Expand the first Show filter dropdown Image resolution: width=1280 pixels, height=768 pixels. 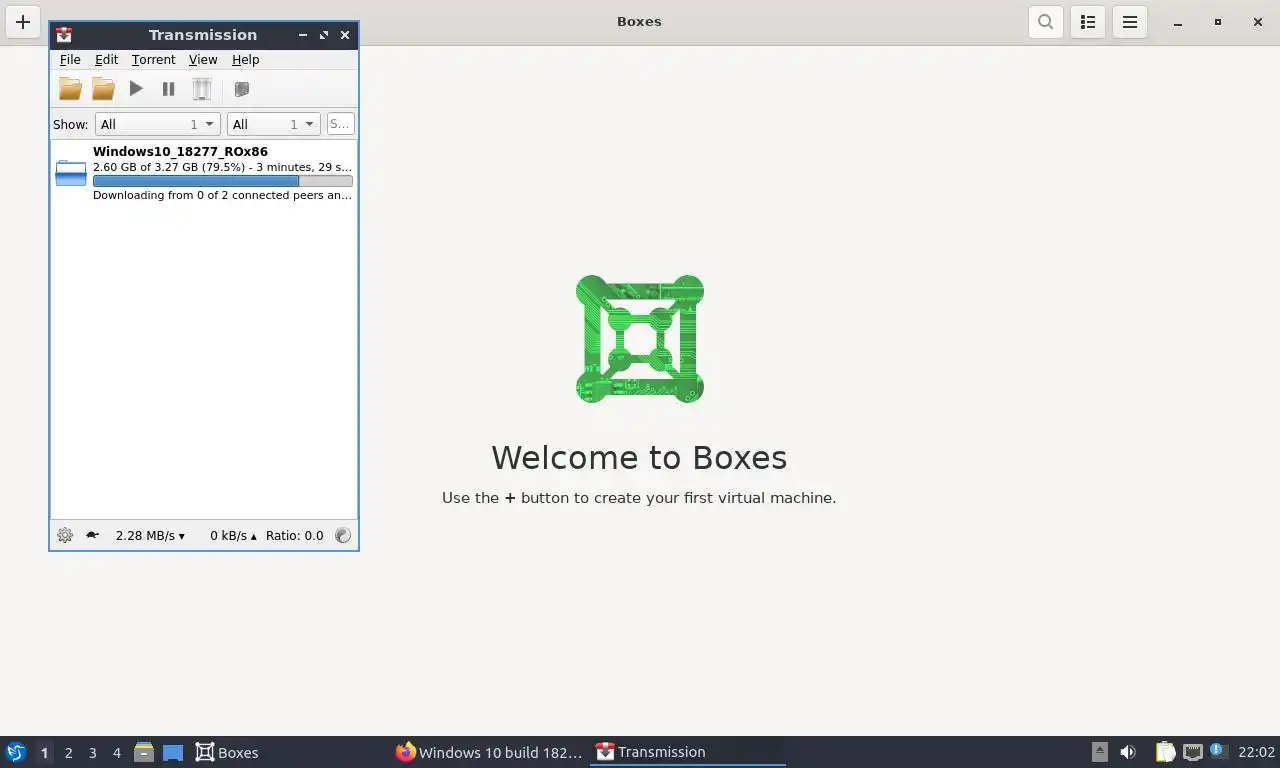point(157,124)
